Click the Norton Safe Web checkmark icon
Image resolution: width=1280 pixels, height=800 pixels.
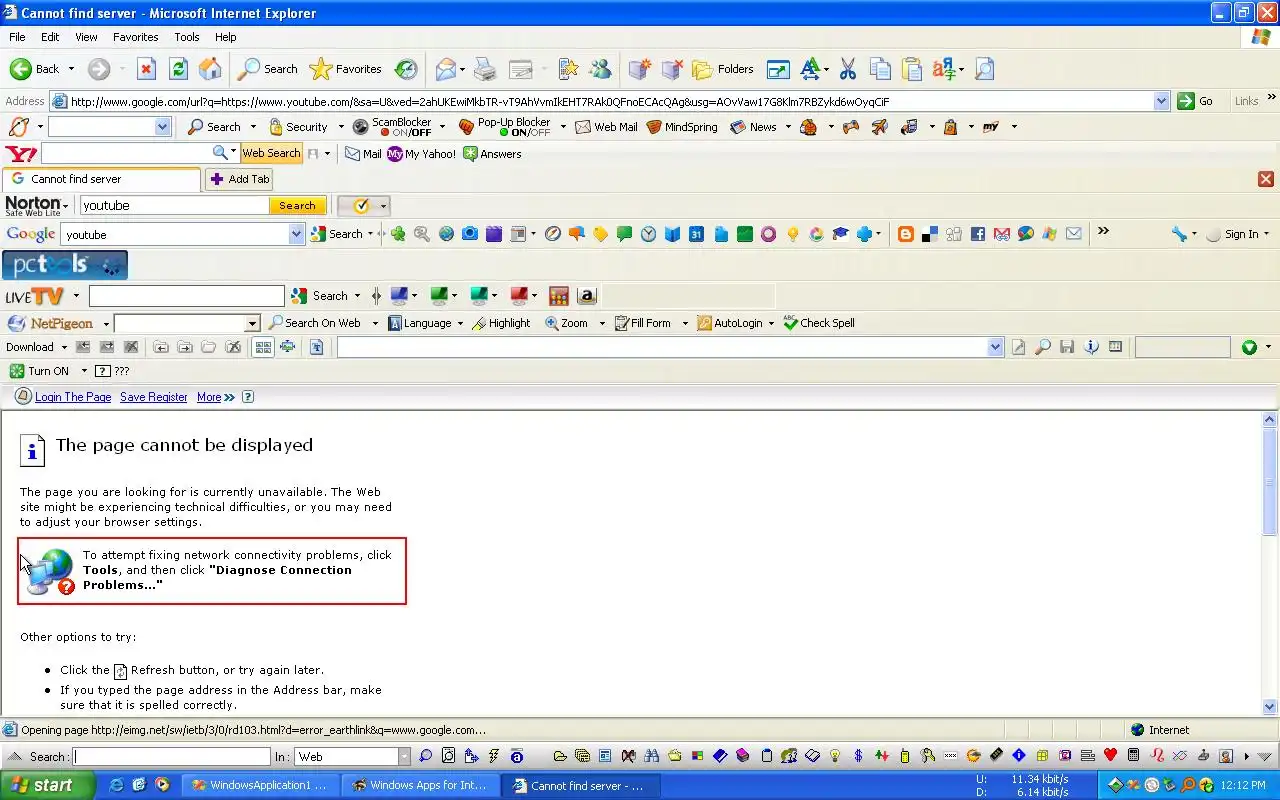click(x=361, y=205)
